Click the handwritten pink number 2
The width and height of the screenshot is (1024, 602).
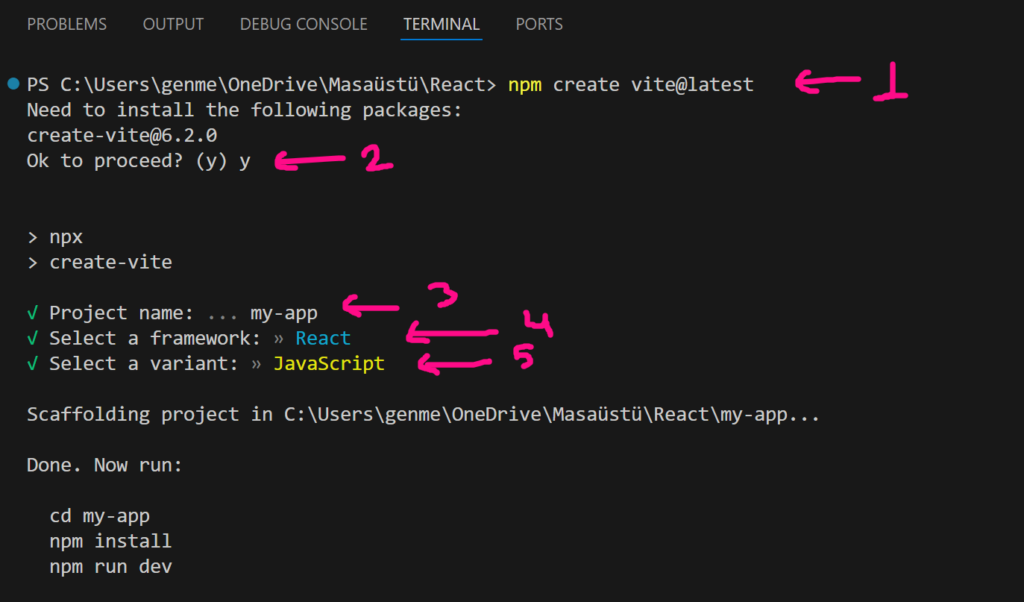(x=376, y=159)
